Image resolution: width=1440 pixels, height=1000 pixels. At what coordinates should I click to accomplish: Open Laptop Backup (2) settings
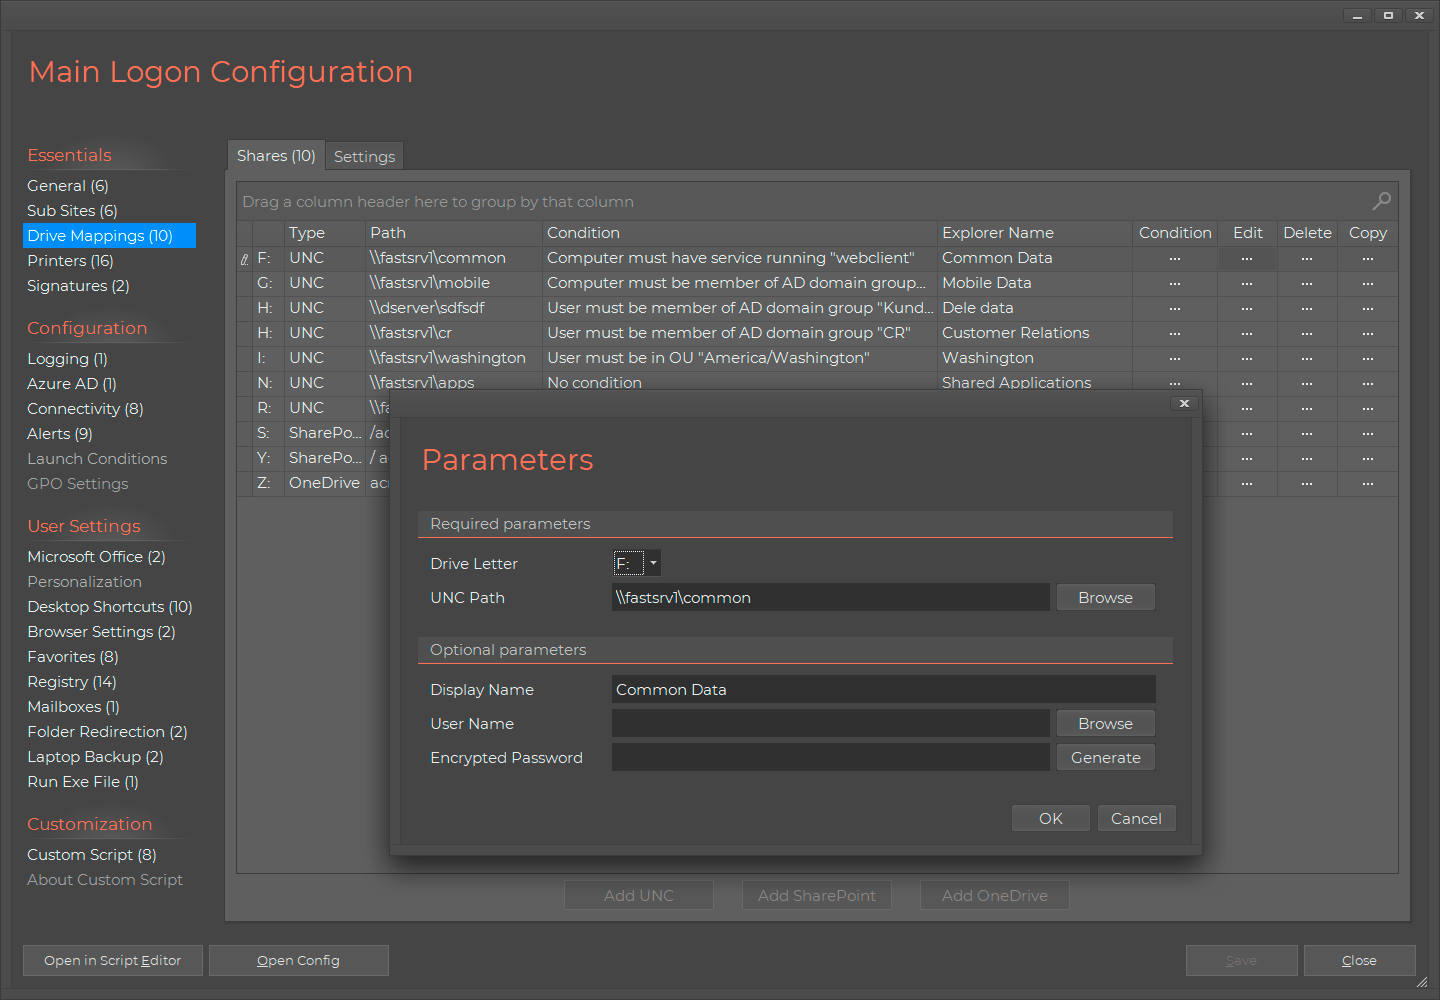point(95,756)
